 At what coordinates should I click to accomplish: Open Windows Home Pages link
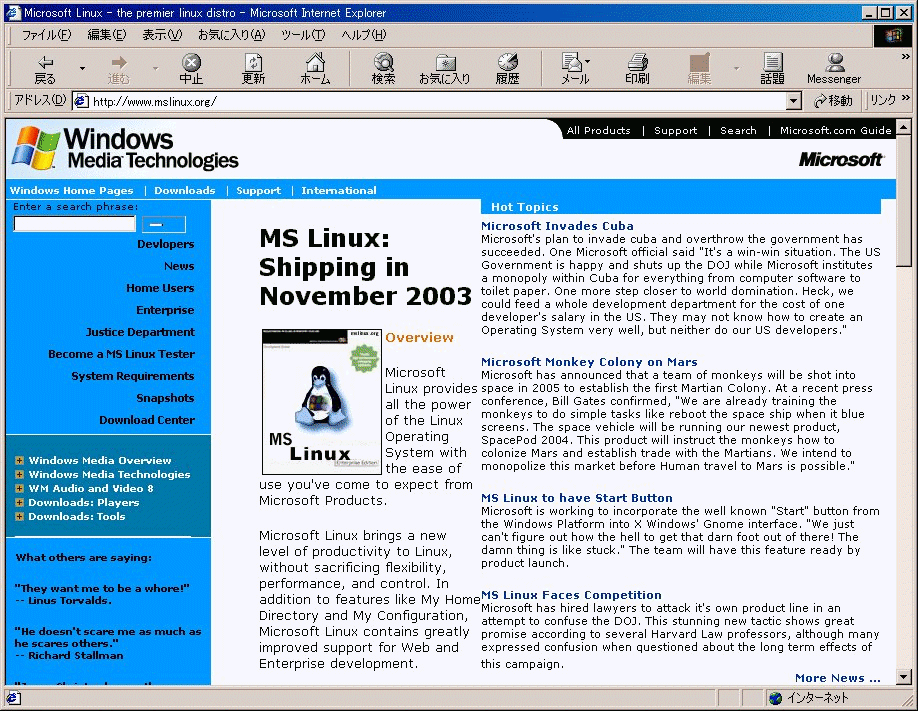(71, 190)
